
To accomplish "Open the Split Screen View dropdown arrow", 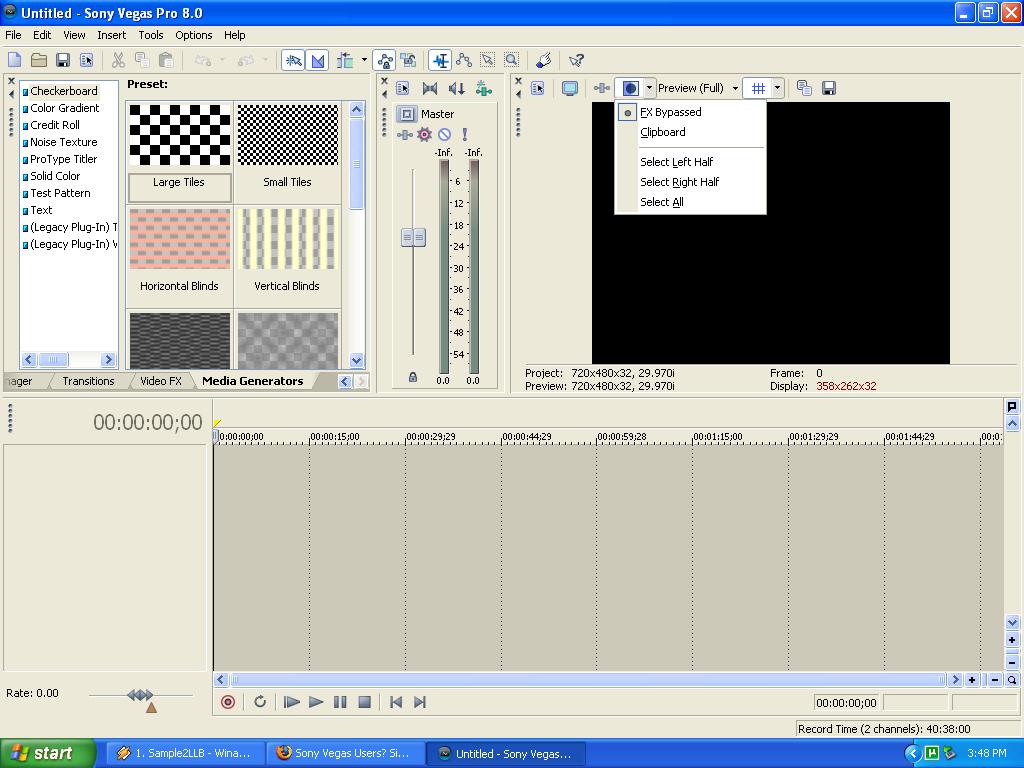I will (649, 88).
